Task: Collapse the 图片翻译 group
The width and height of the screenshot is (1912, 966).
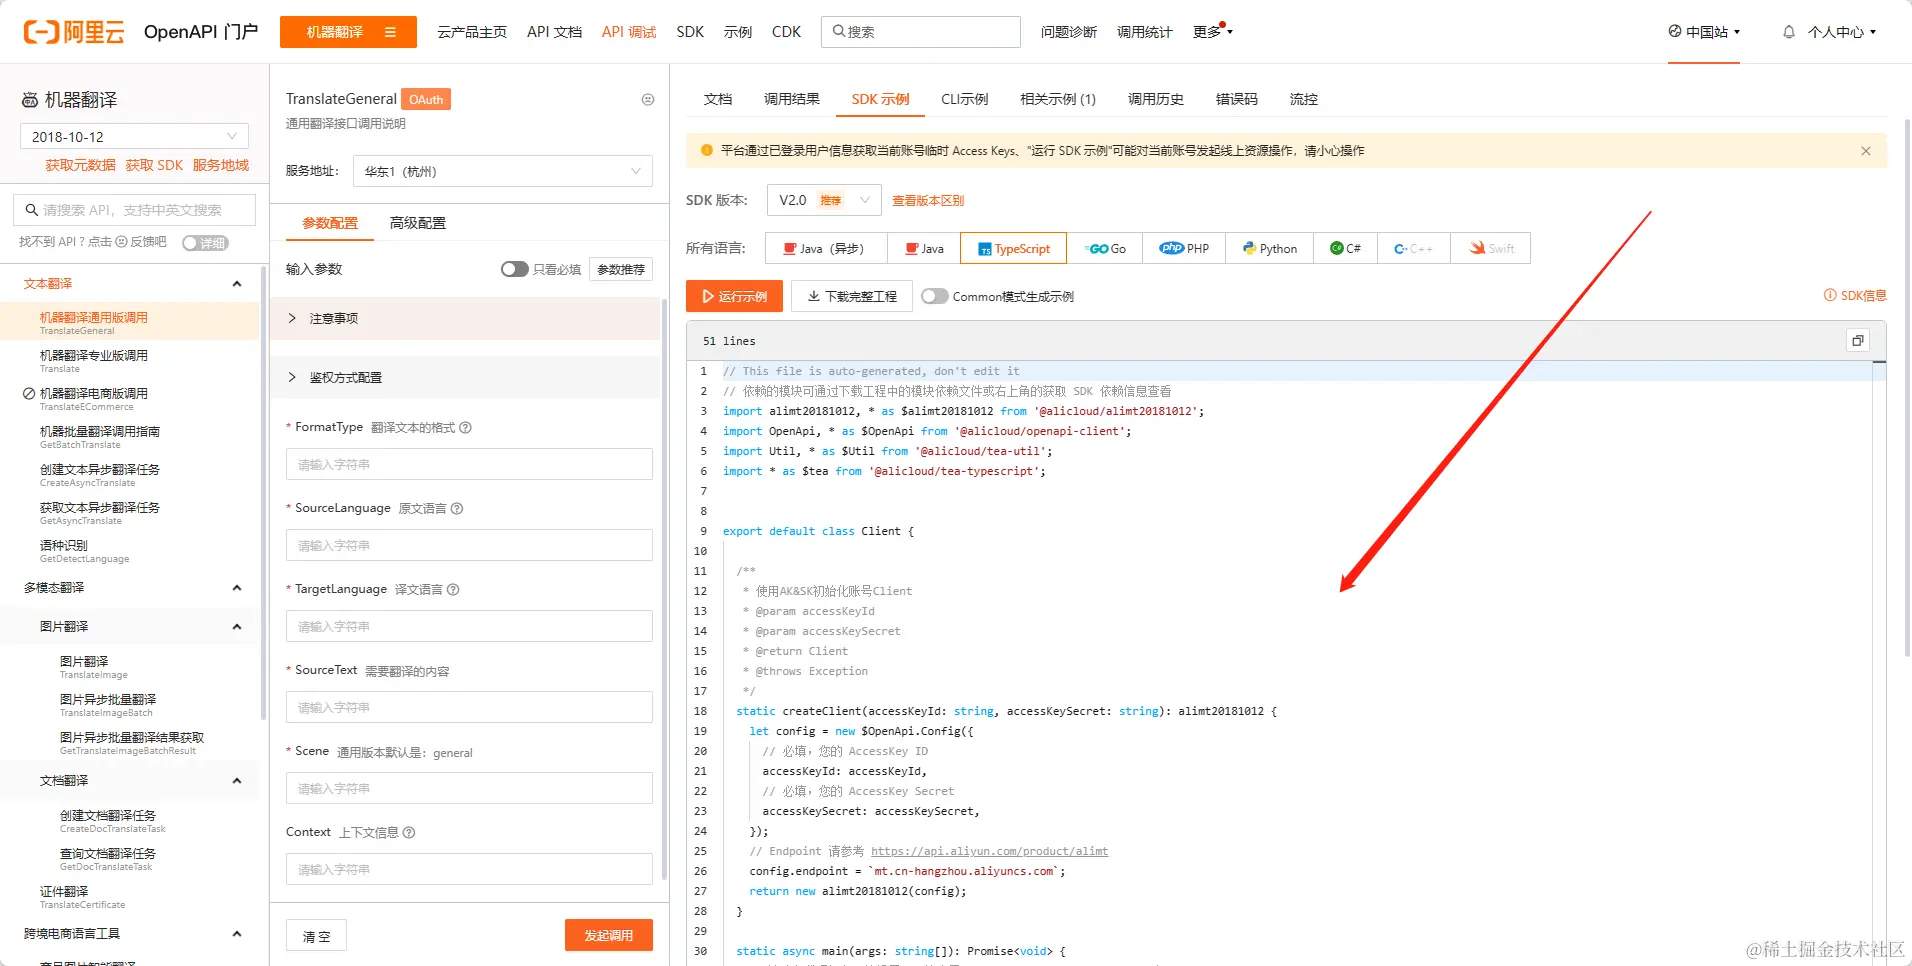Action: pyautogui.click(x=237, y=627)
